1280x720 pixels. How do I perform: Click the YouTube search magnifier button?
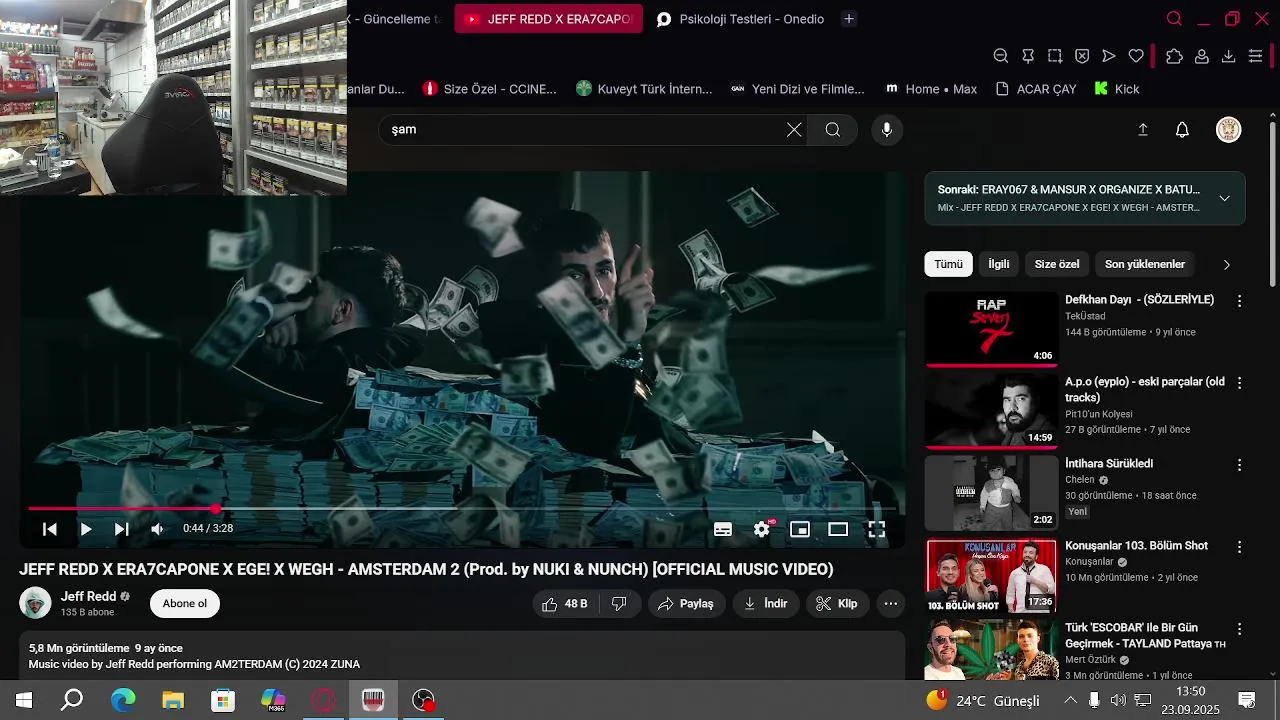coord(833,129)
